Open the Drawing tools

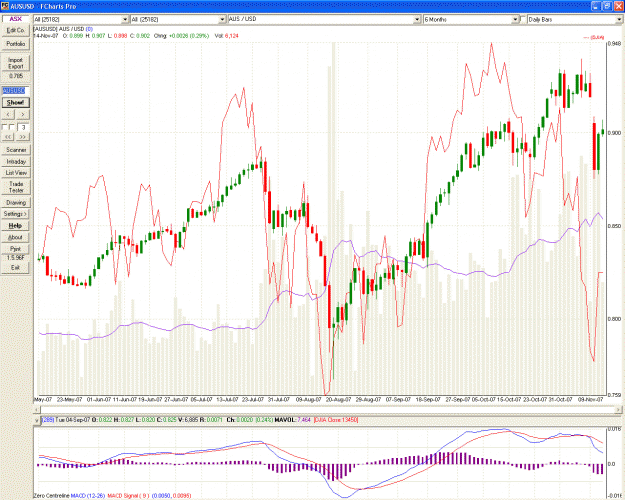click(x=16, y=203)
